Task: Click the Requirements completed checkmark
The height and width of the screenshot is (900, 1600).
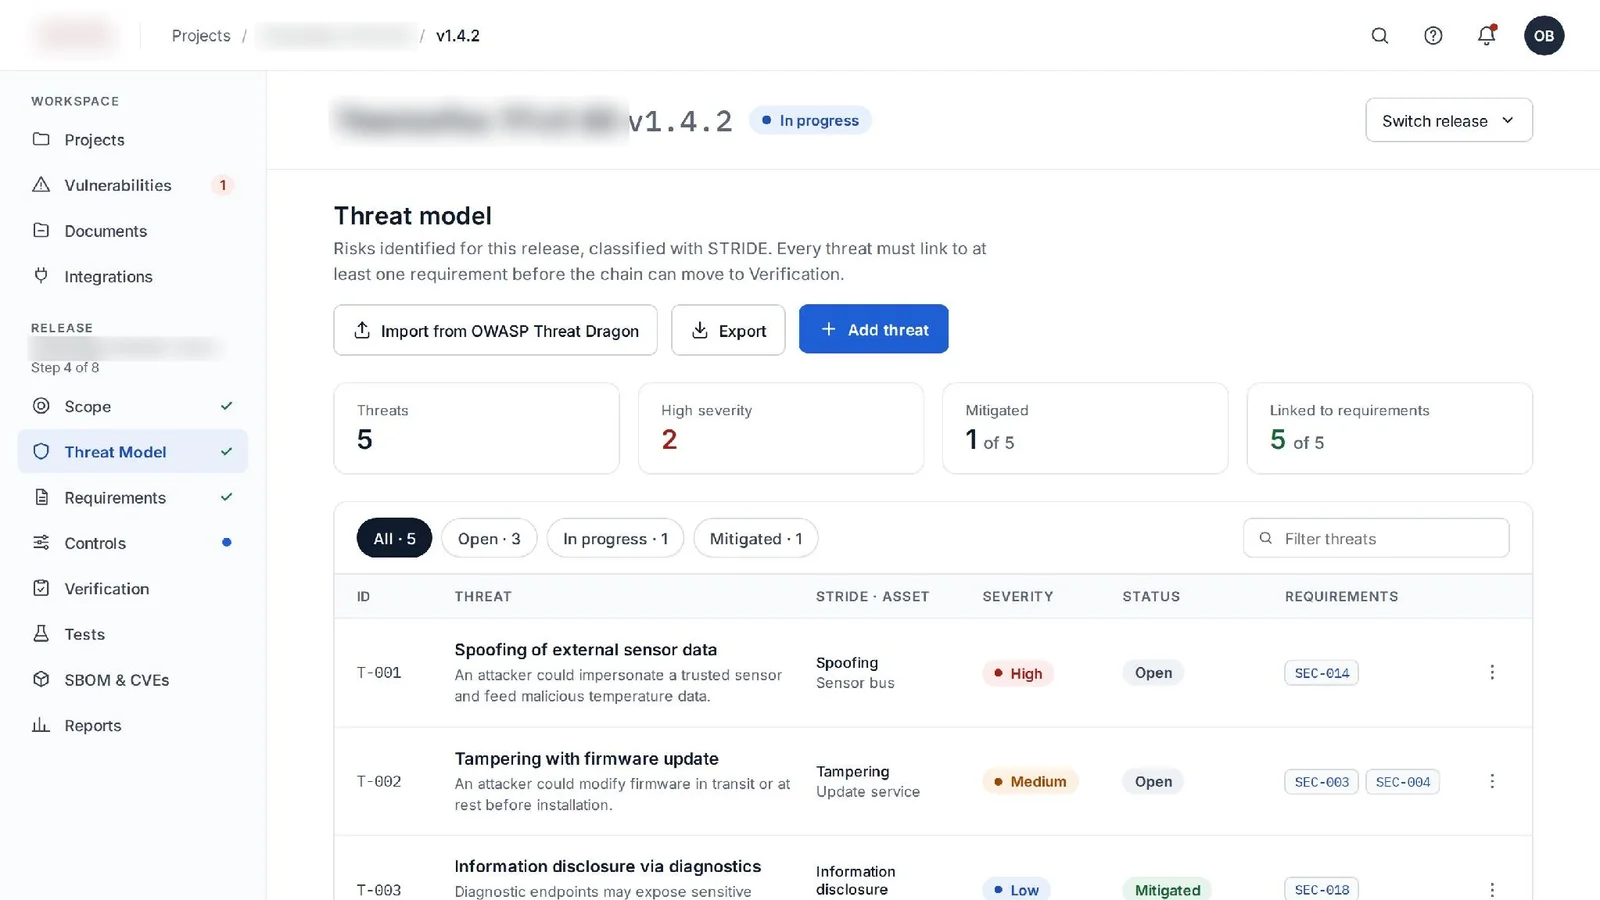Action: coord(227,497)
